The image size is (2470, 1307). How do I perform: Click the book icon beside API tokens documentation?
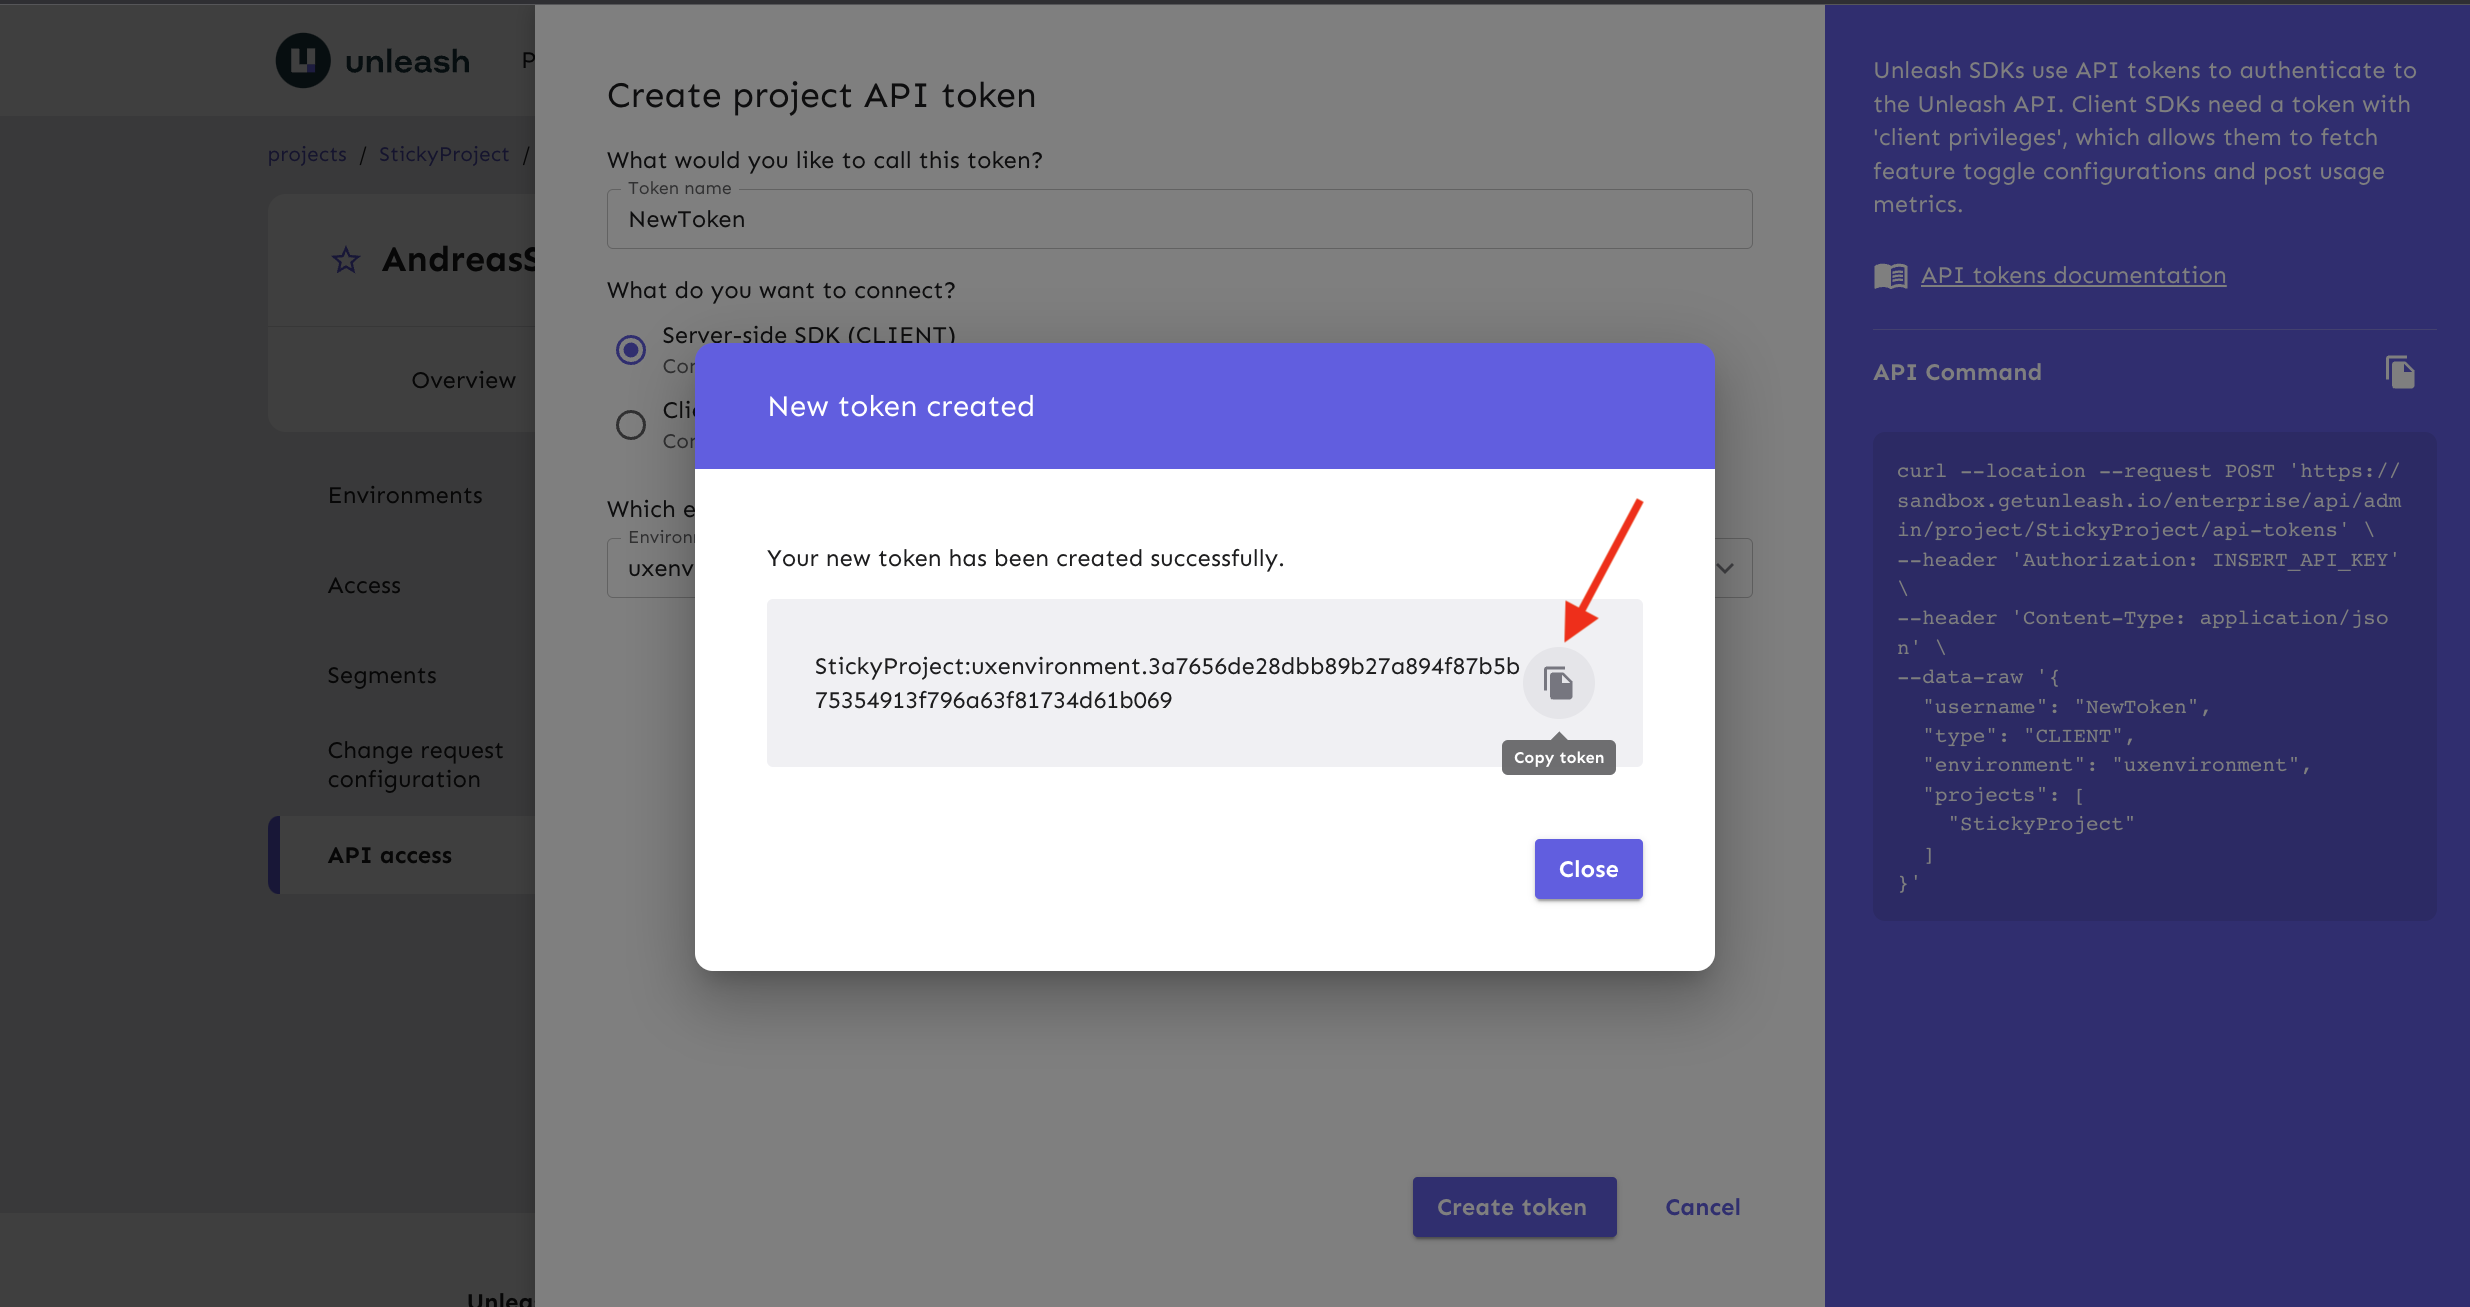[1890, 276]
